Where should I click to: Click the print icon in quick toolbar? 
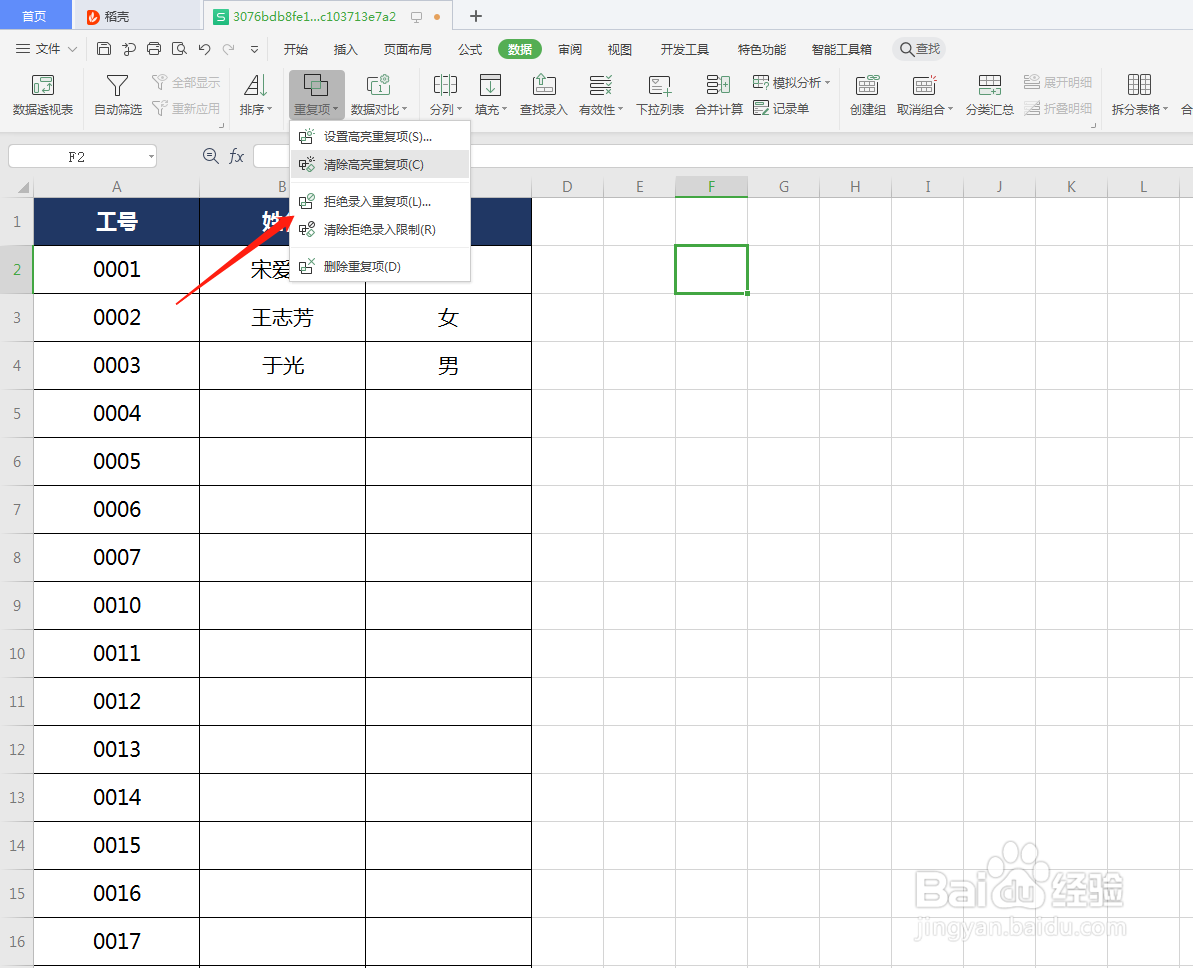[154, 49]
